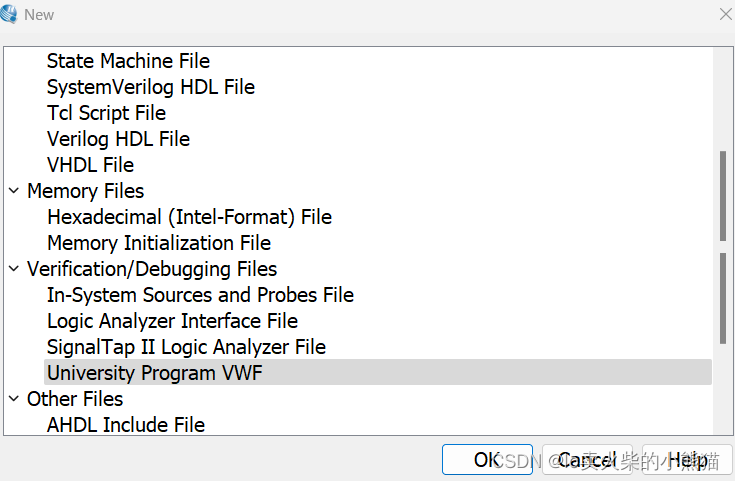Select Hexadecimal (Intel-Format) File
Screen dimensions: 735x481
(189, 217)
